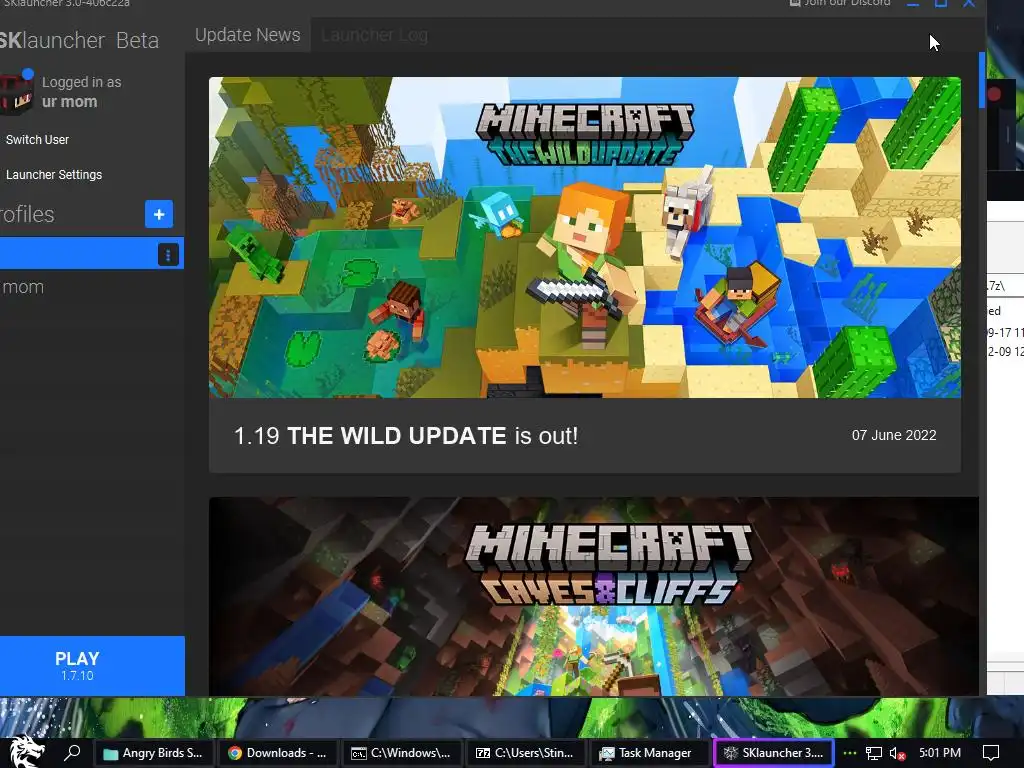Add a new profile with plus button
The height and width of the screenshot is (768, 1024).
click(x=159, y=214)
